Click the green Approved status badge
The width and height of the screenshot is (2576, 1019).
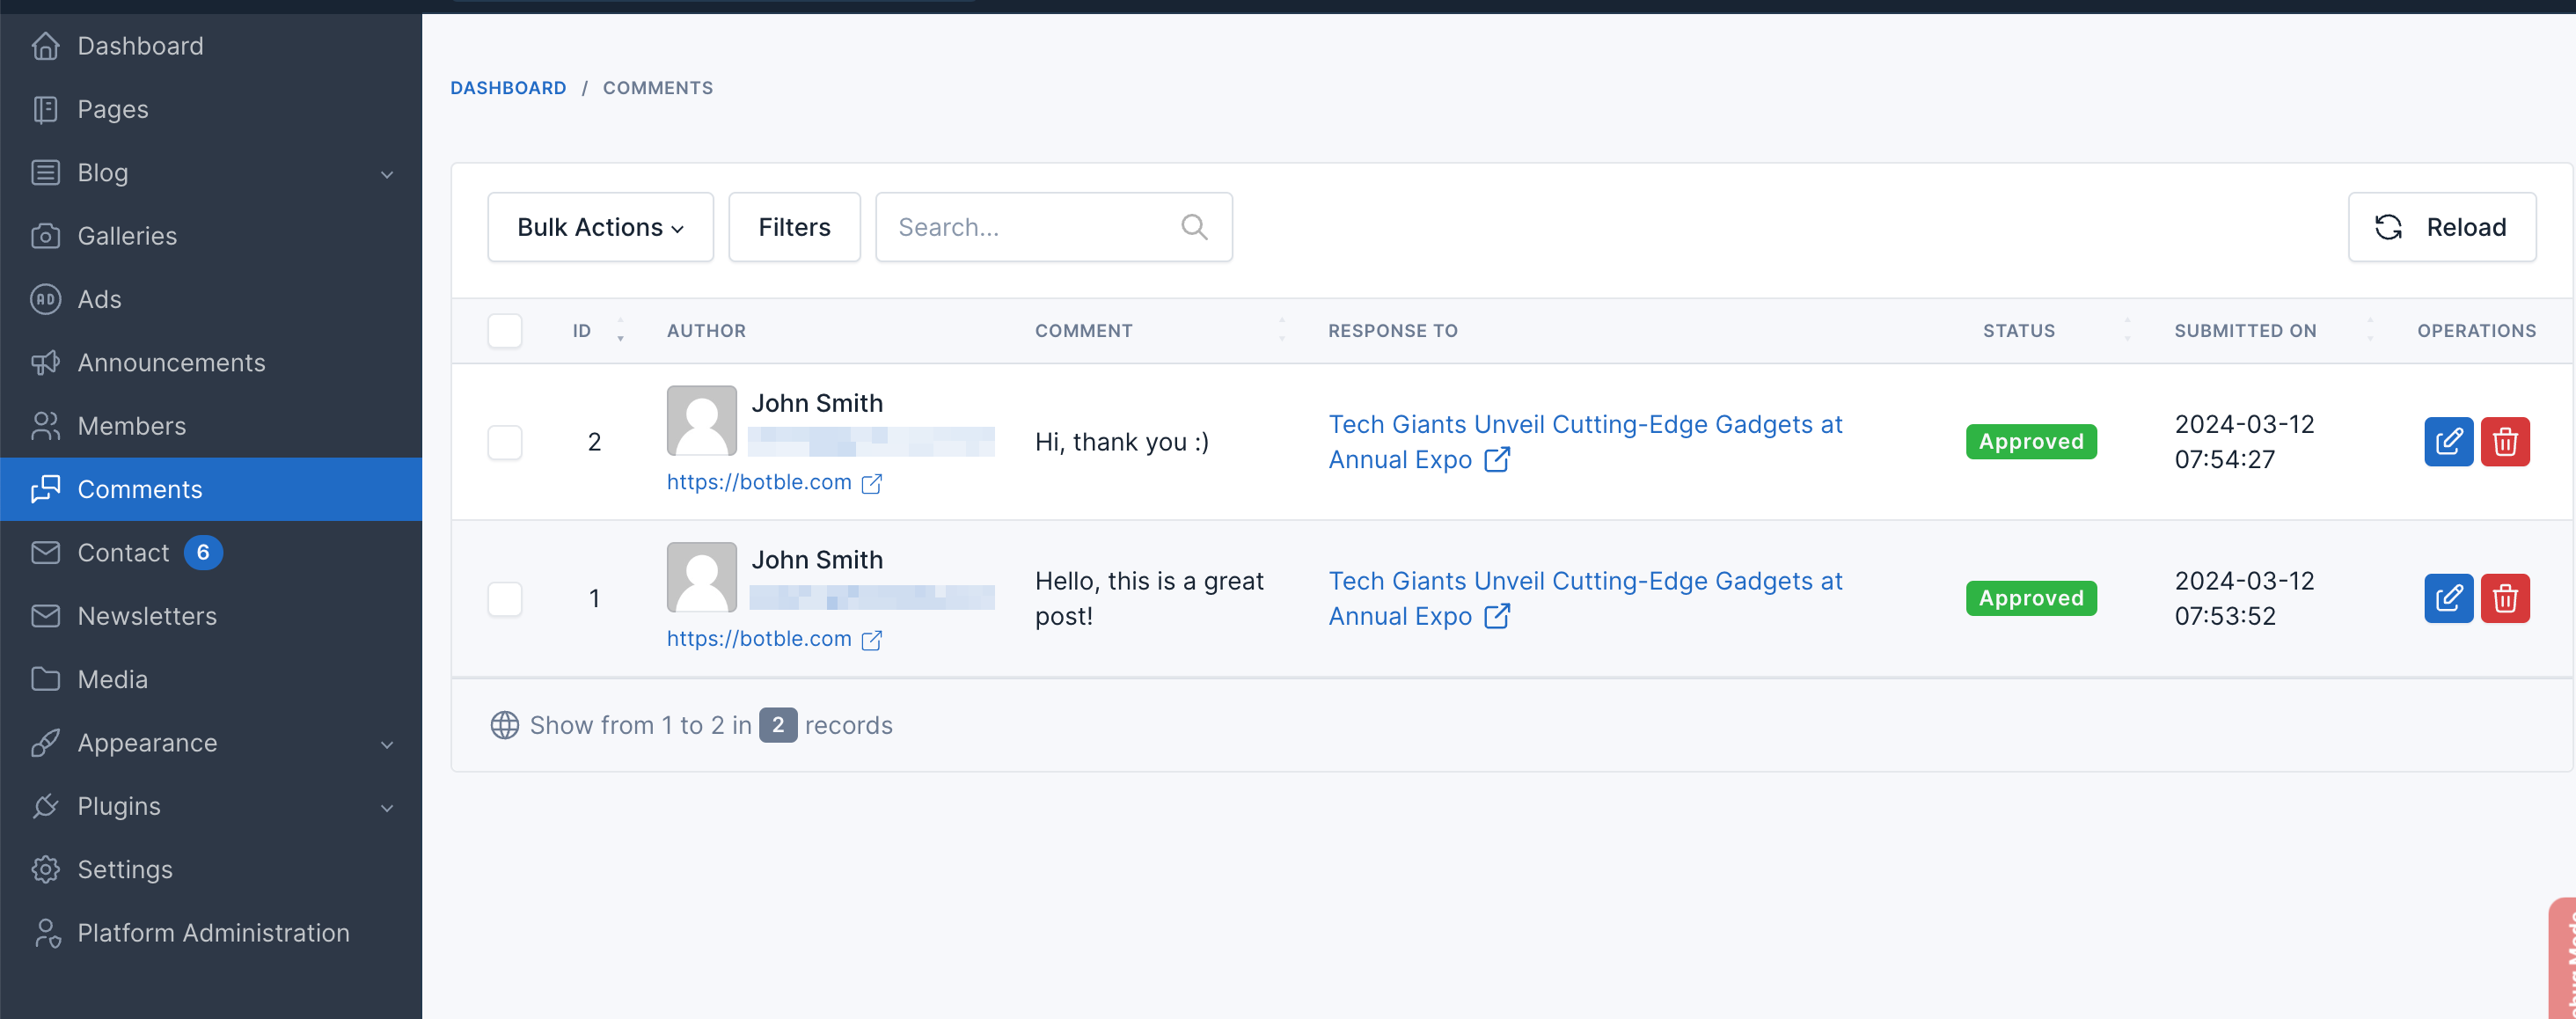[2031, 441]
